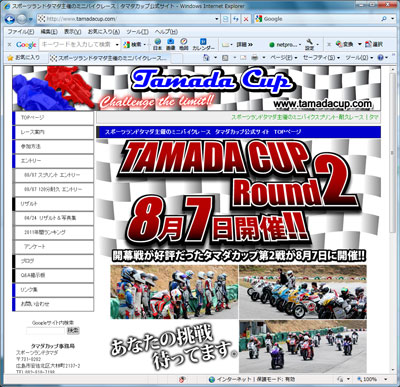
Task: Click the カレンダー calendar icon
Action: point(203,44)
